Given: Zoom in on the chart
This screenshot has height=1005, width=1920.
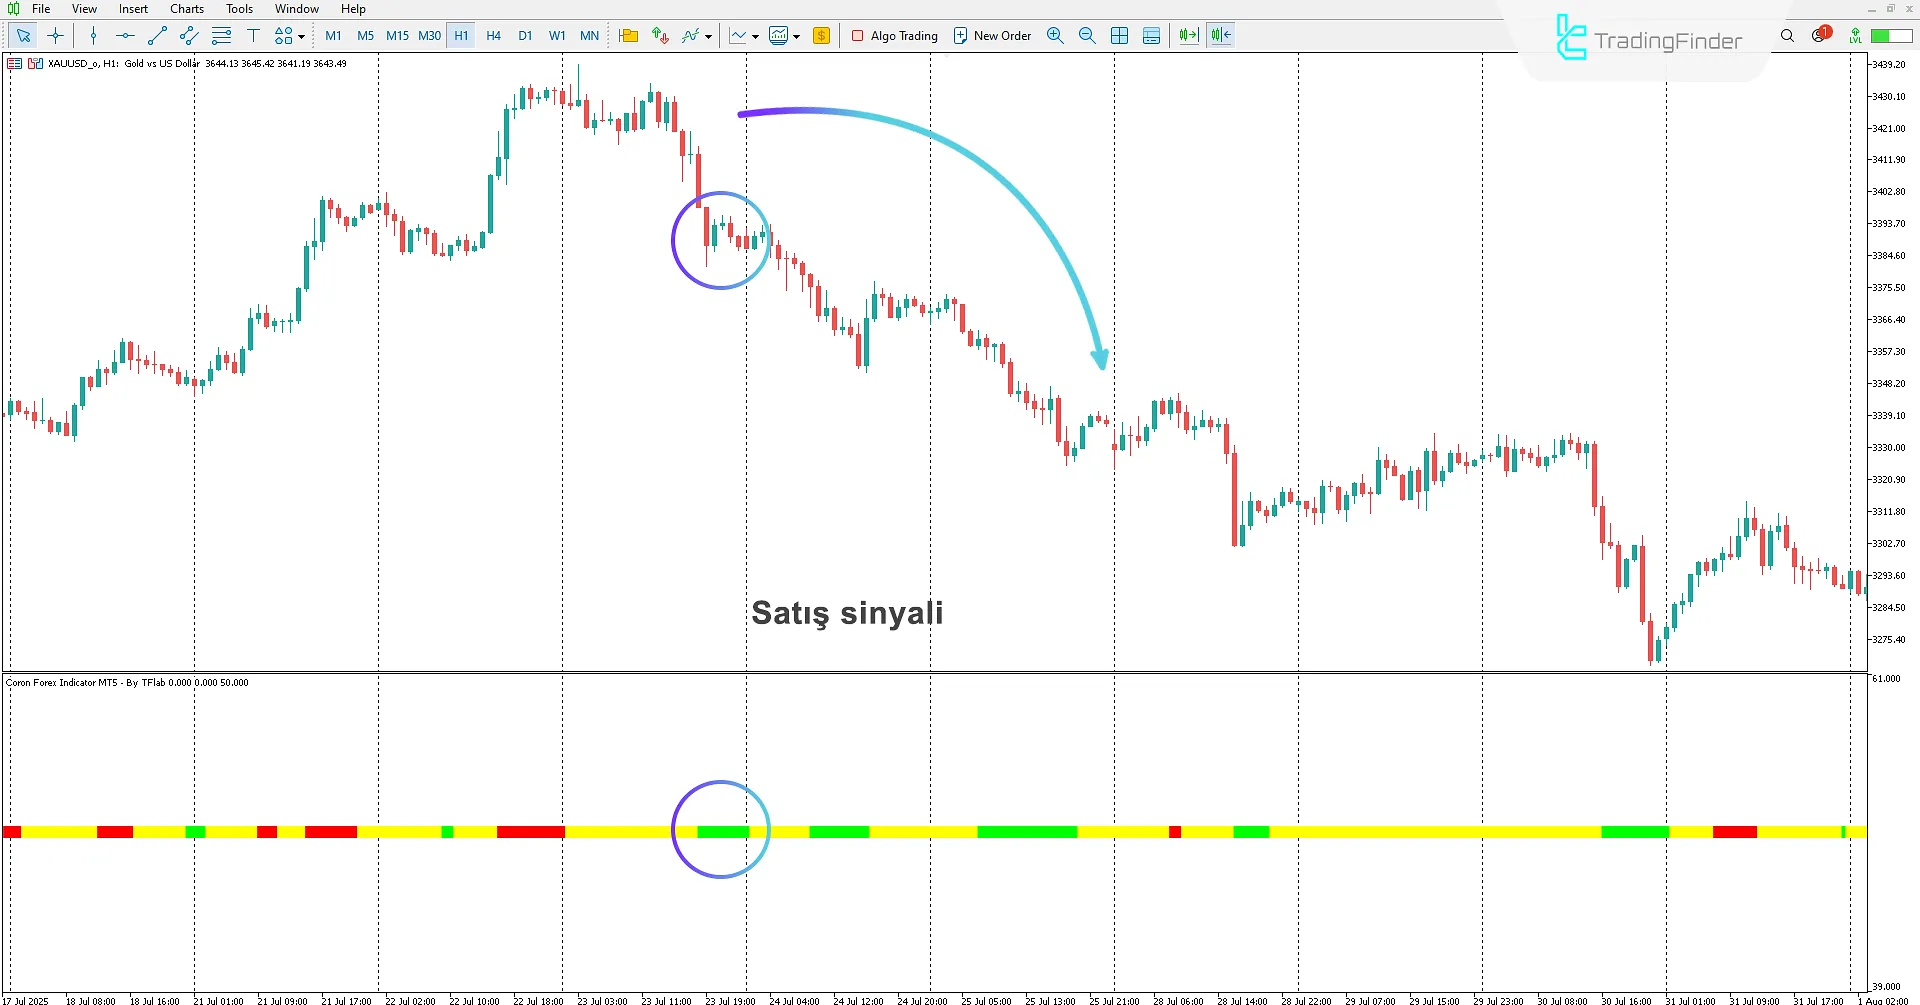Looking at the screenshot, I should tap(1055, 35).
